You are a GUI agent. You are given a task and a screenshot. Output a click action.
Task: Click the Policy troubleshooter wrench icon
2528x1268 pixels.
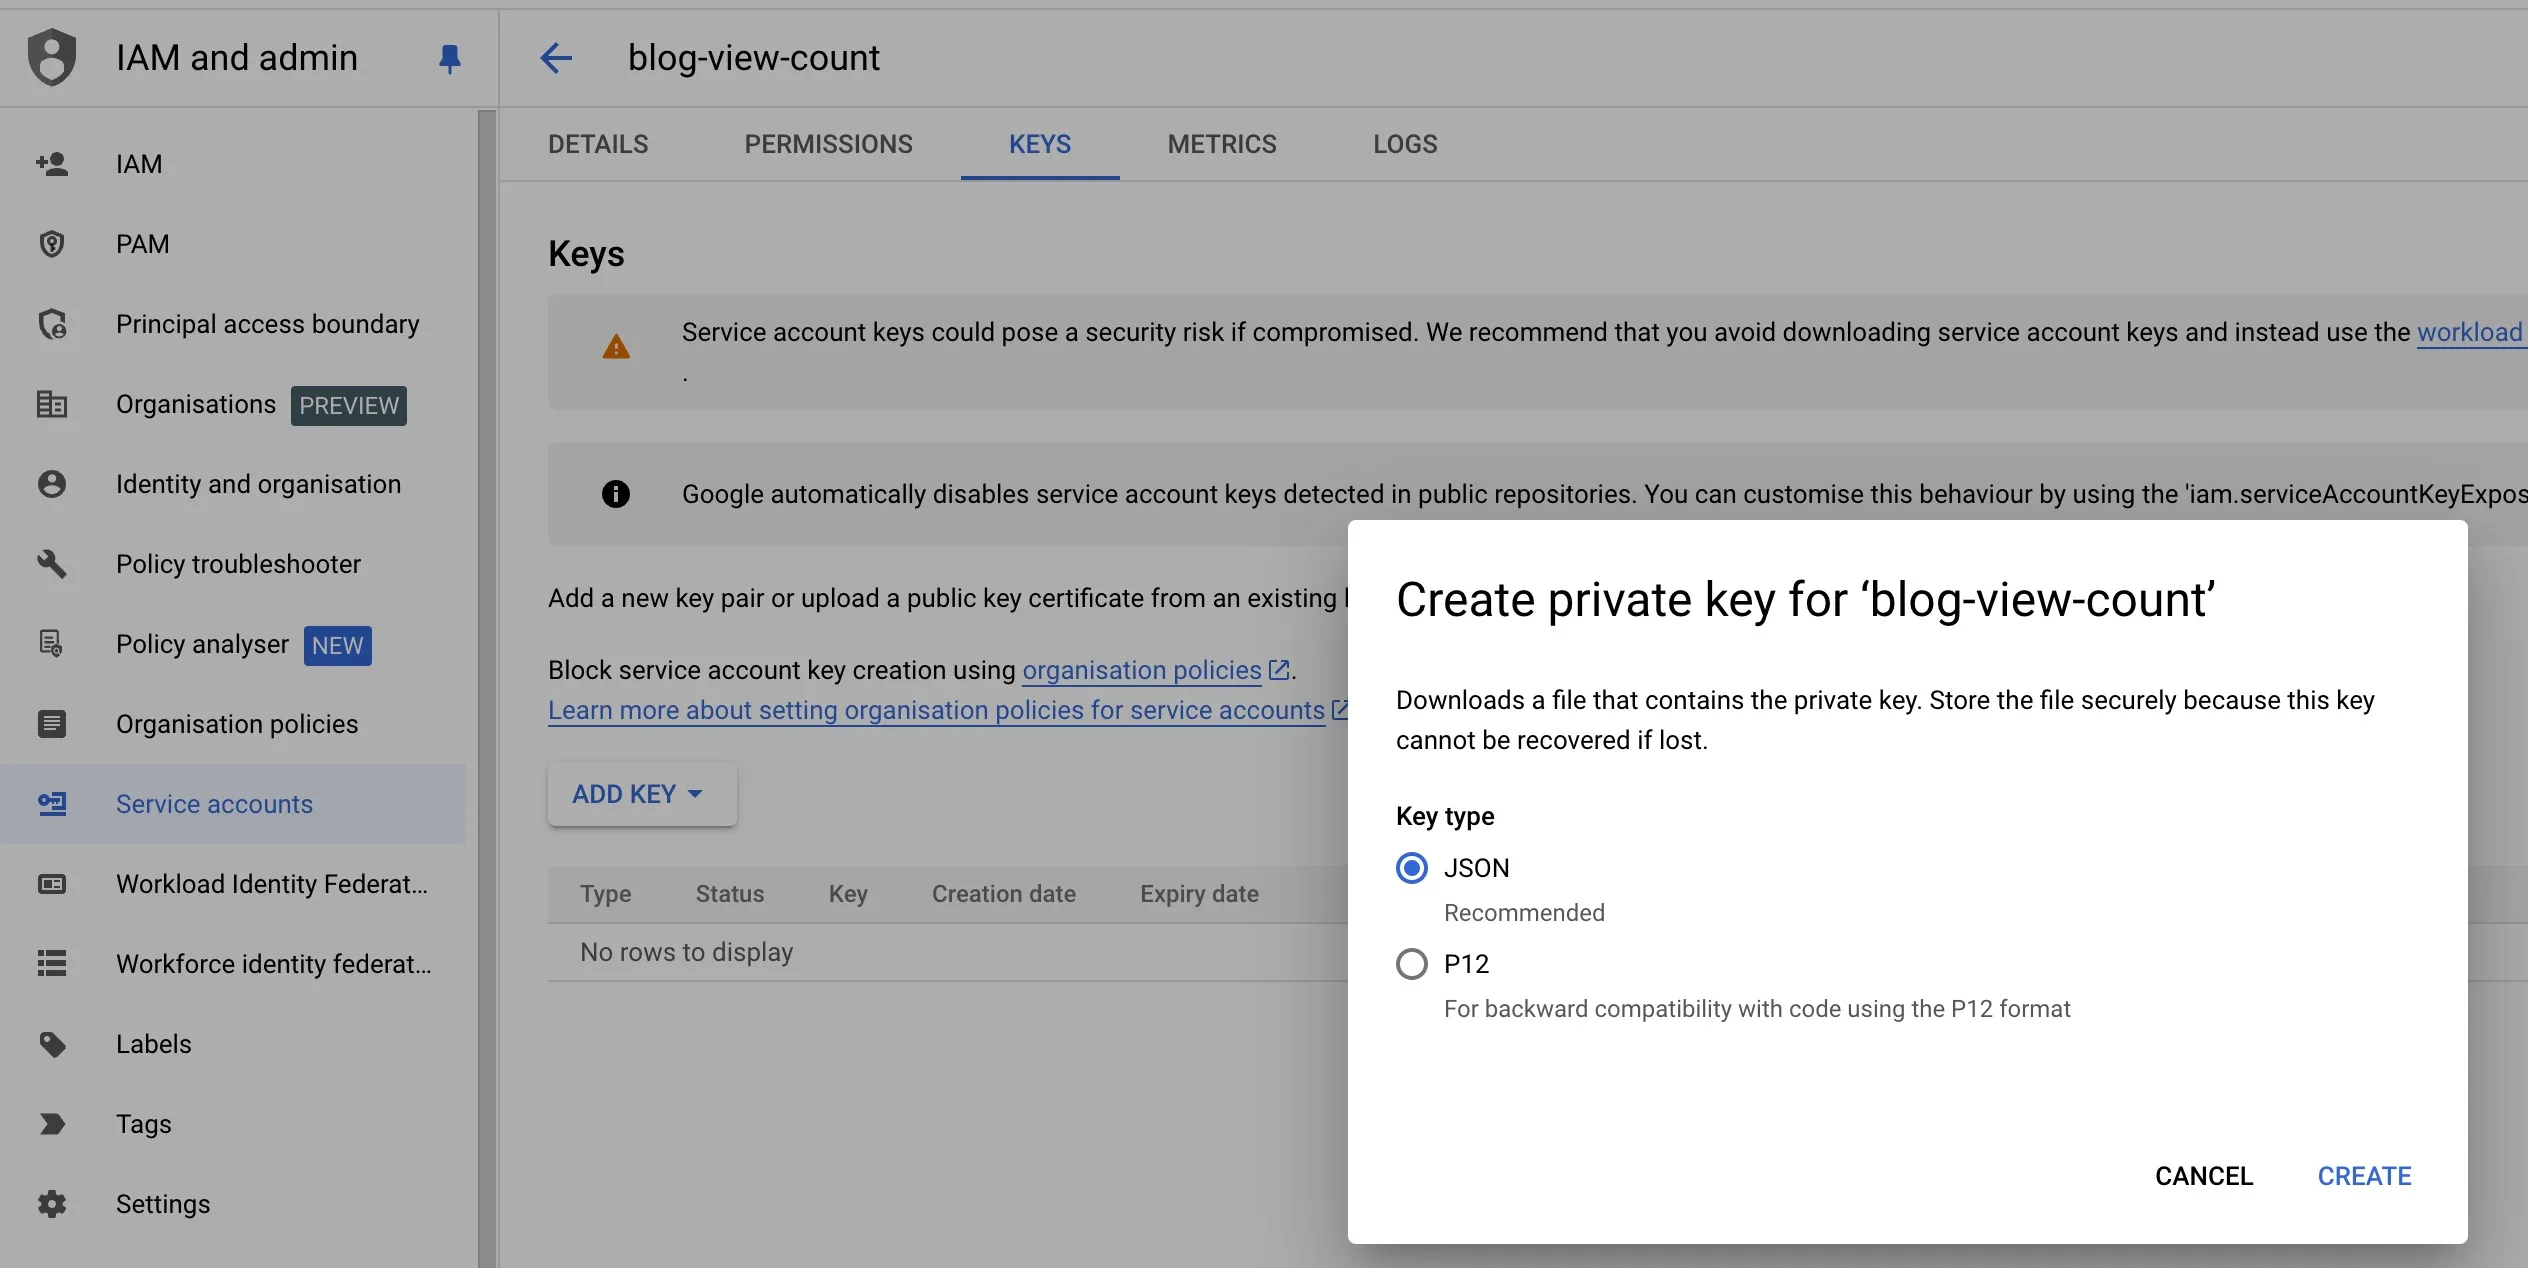tap(52, 564)
